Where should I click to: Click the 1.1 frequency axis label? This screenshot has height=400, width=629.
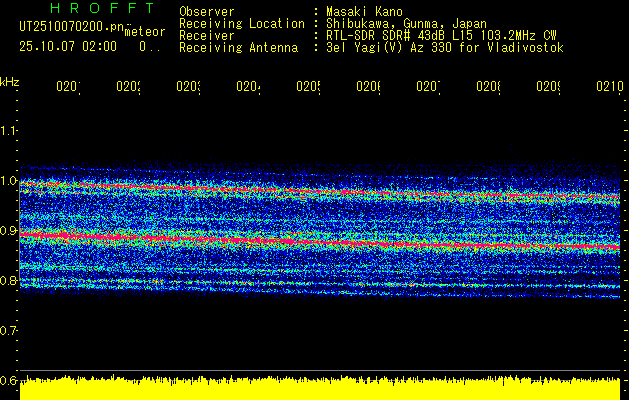coord(8,131)
